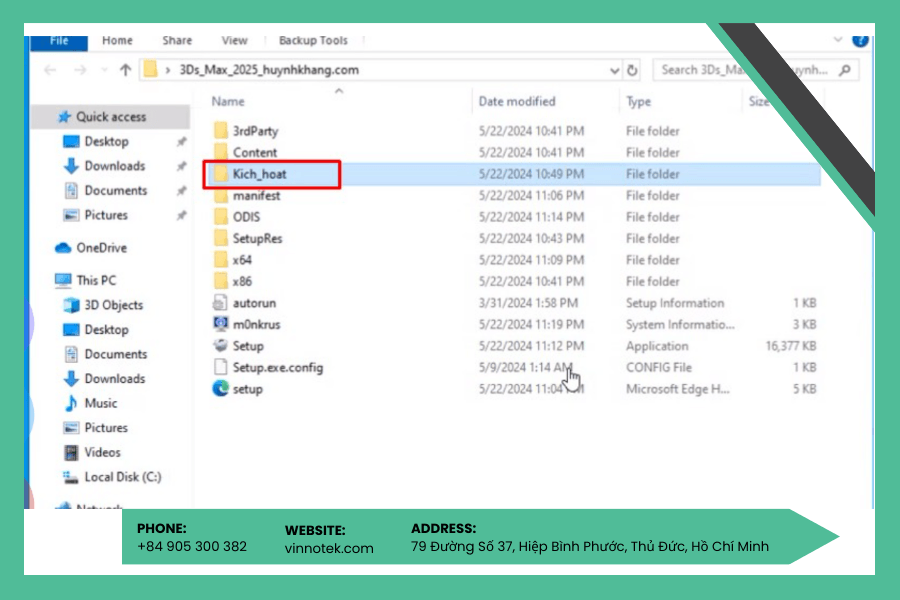900x600 pixels.
Task: Click the 3D Objects cube icon
Action: click(x=71, y=305)
